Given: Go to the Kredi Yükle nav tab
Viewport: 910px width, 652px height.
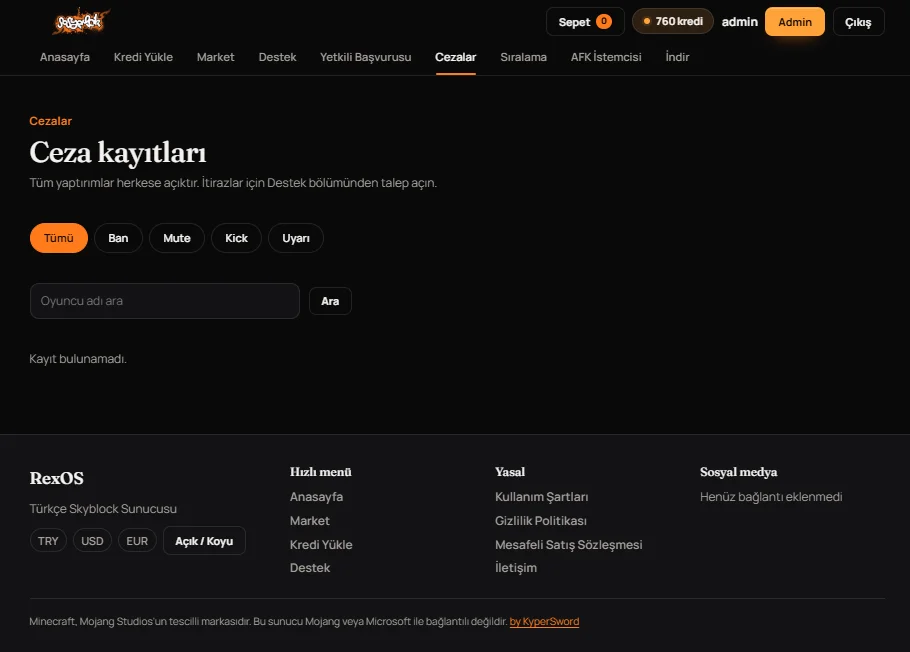Looking at the screenshot, I should (143, 57).
